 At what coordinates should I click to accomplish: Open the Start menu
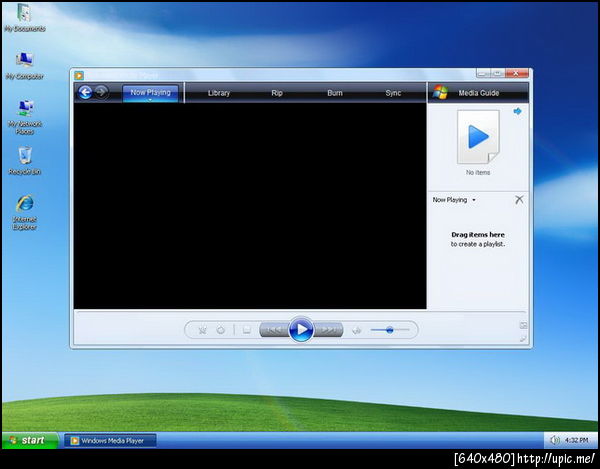point(30,440)
